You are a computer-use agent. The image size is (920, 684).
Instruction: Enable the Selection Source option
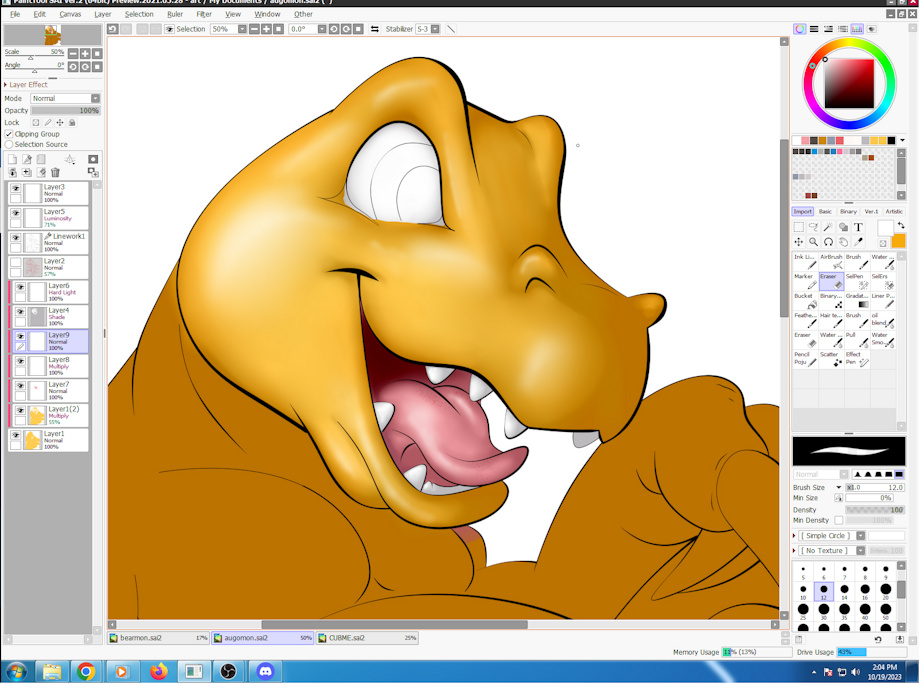point(9,144)
